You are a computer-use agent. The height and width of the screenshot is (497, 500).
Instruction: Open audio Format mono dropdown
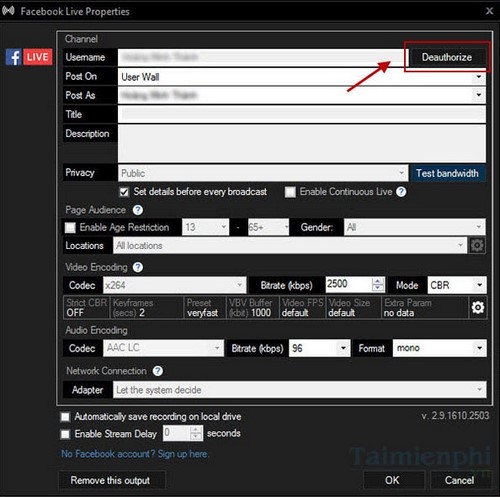pos(440,348)
